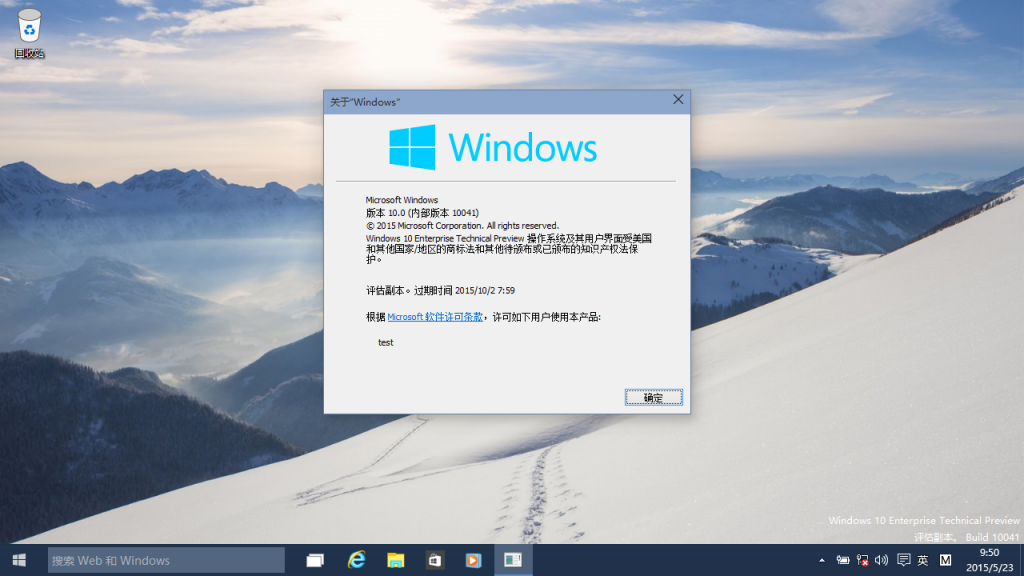The width and height of the screenshot is (1024, 576).
Task: Open the Microsoft 软件许可条款 link
Action: [x=435, y=316]
